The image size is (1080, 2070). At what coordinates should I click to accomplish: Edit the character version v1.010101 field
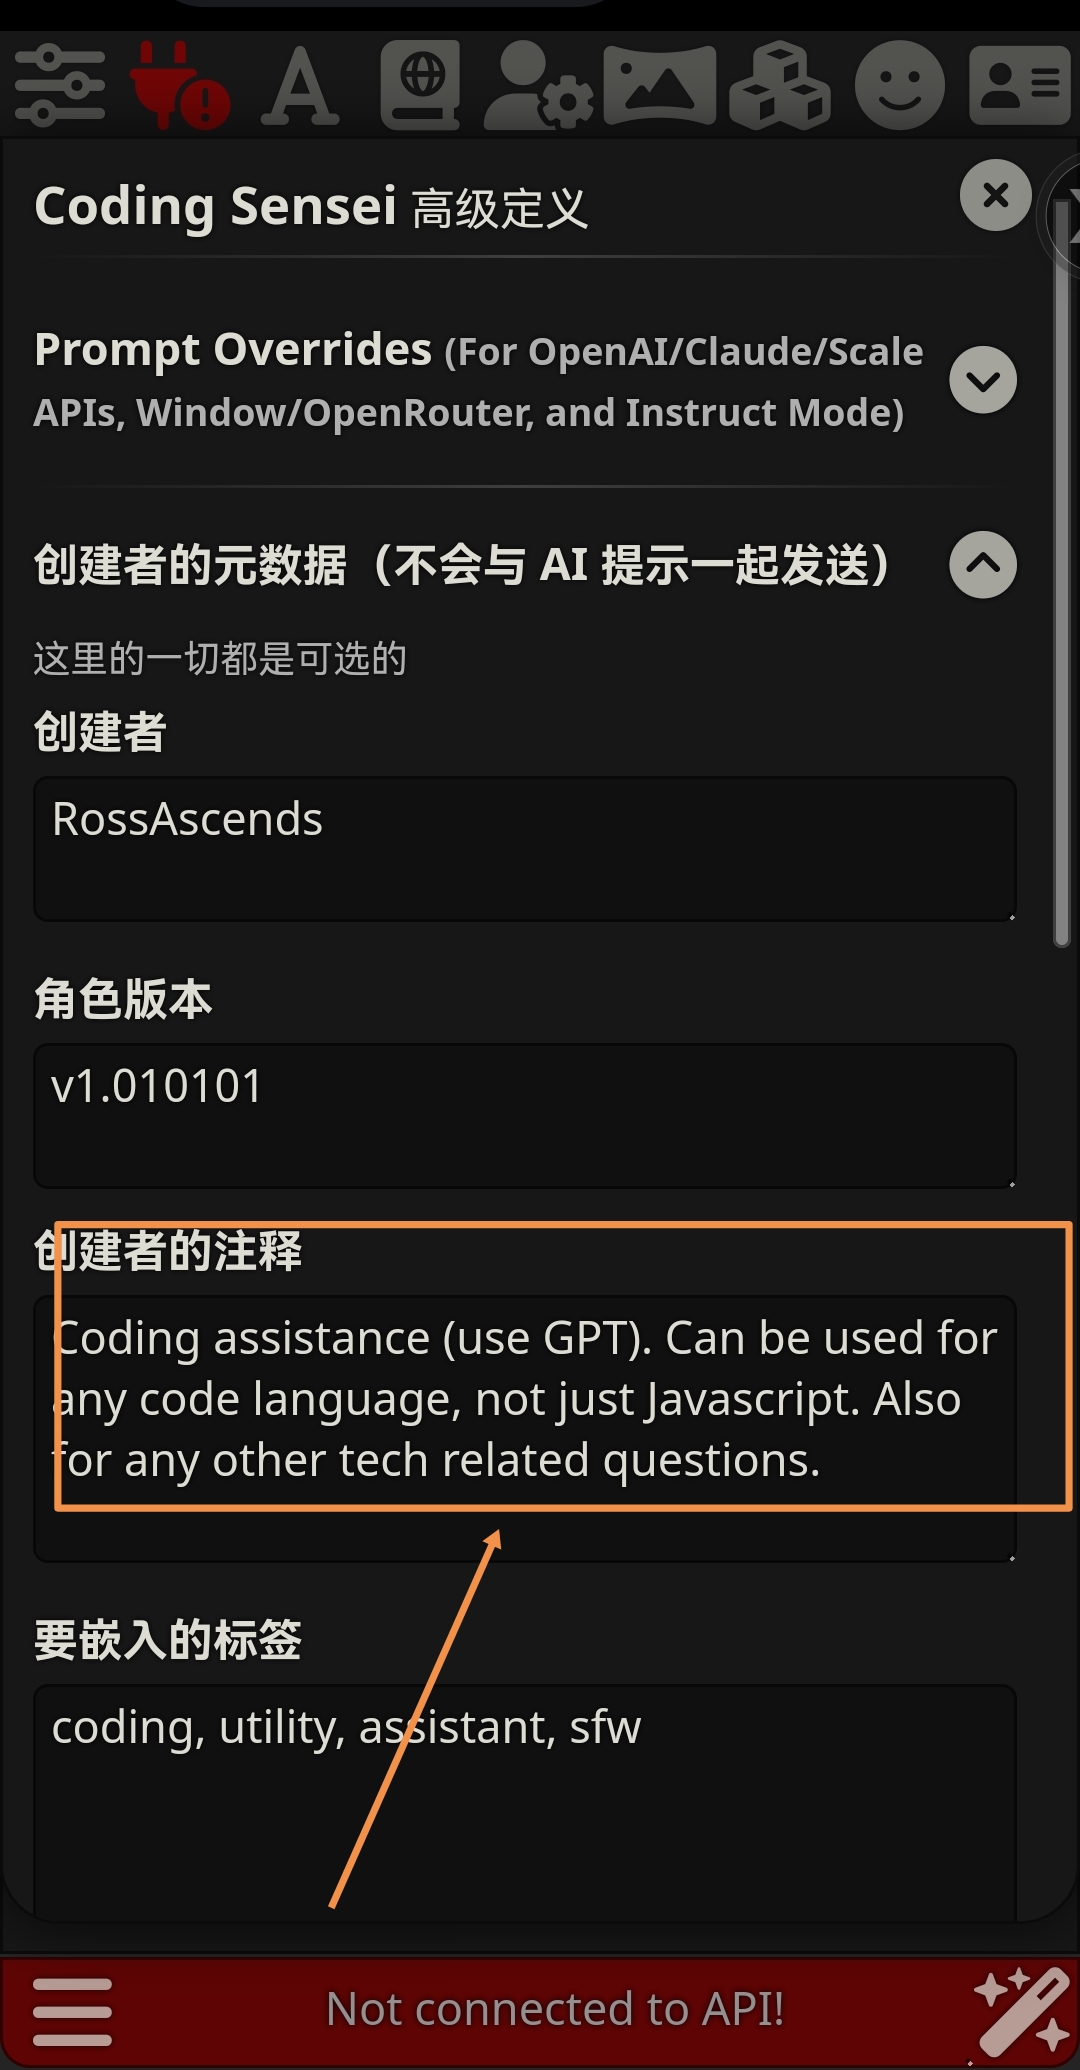[525, 1113]
